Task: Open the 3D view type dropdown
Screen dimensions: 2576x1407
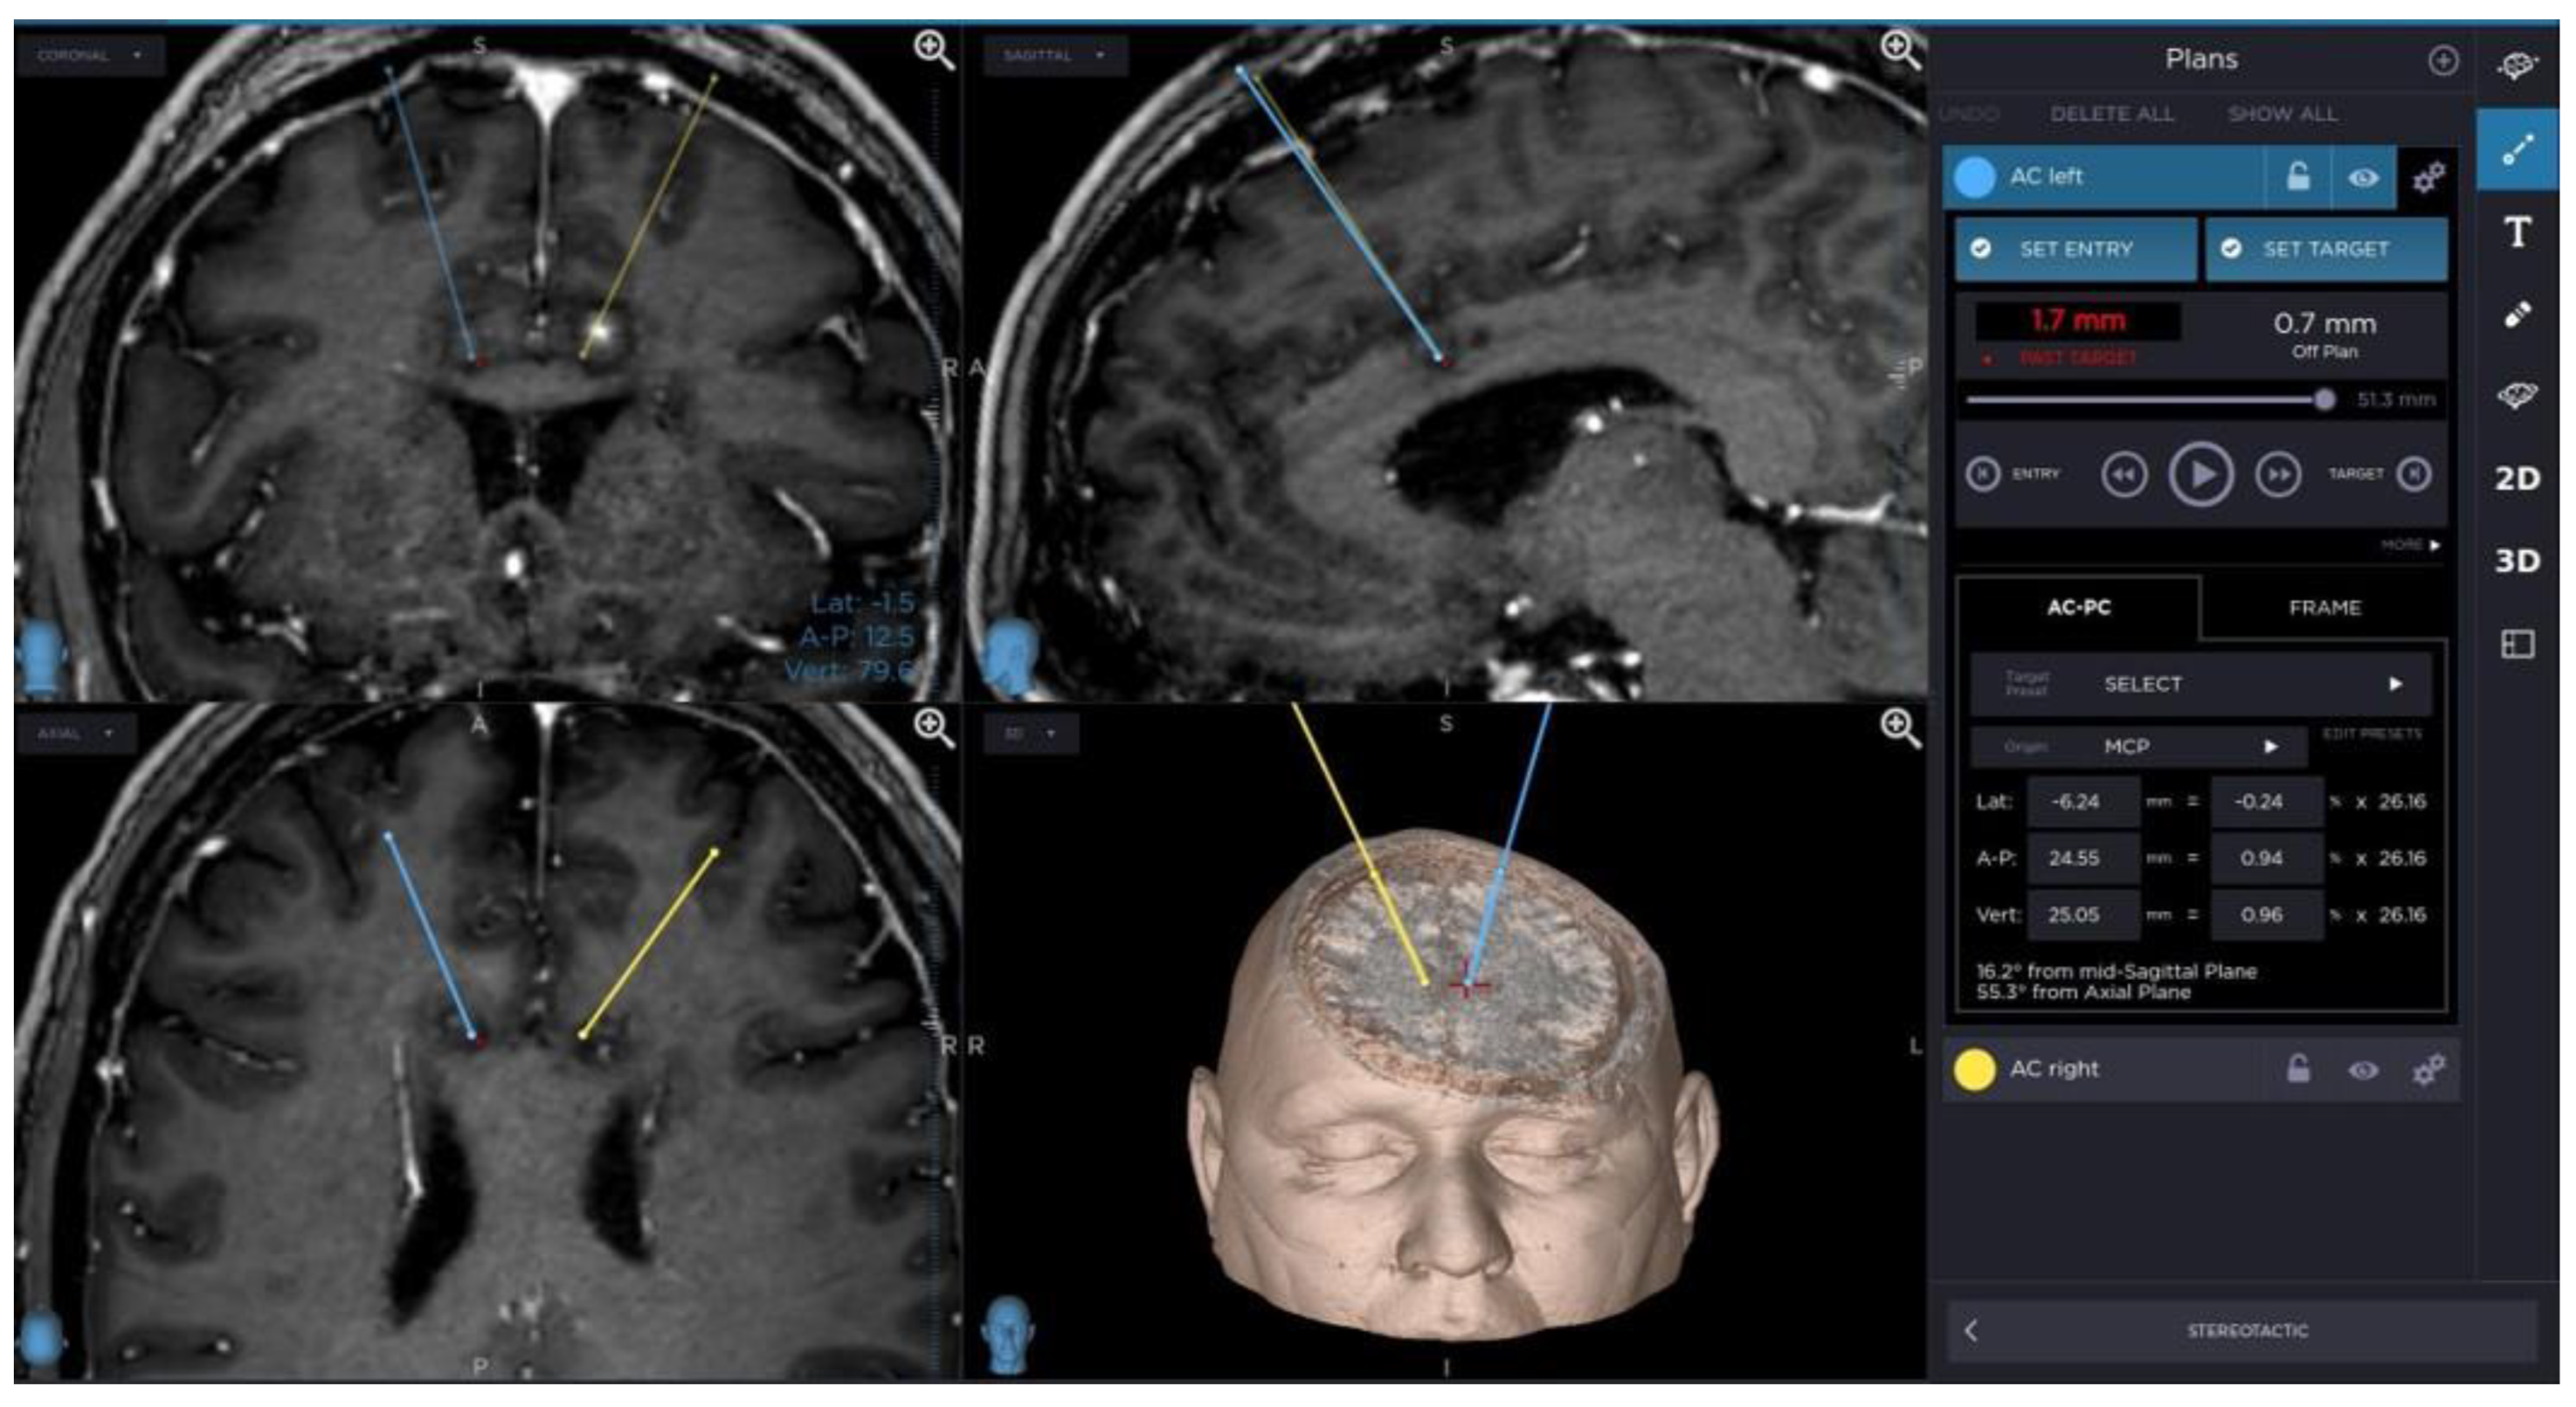Action: [1030, 734]
